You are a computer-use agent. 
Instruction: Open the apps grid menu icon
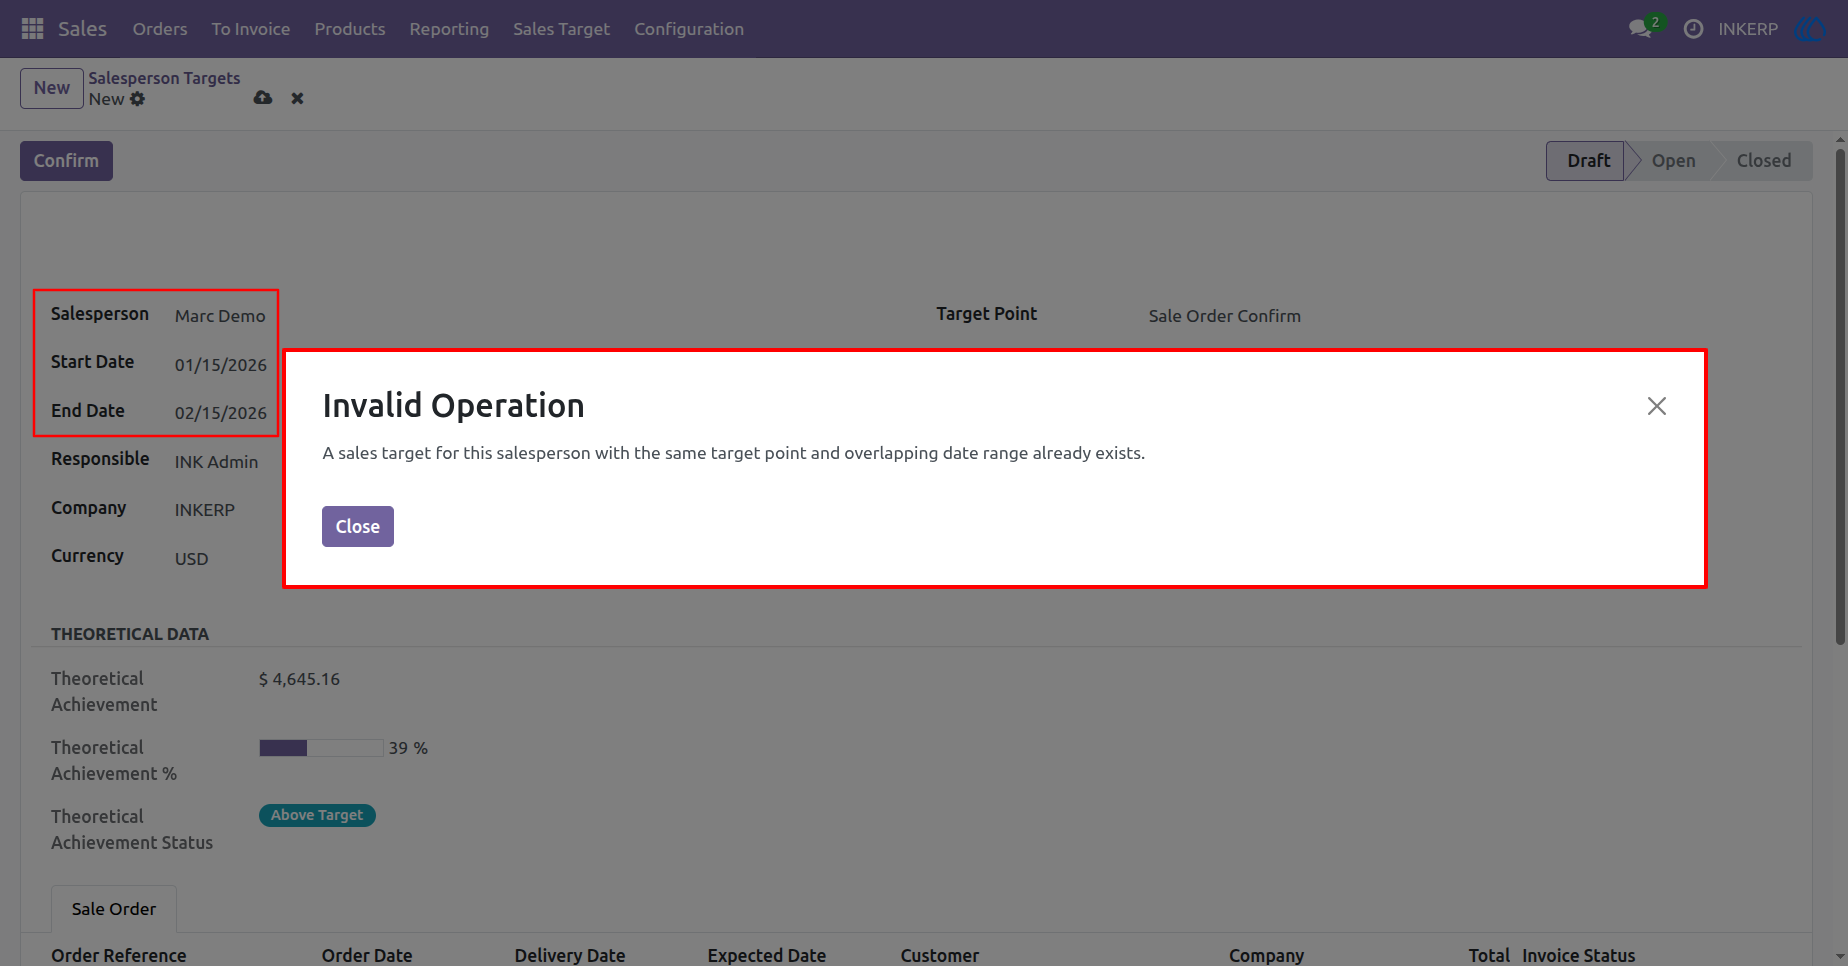(32, 29)
